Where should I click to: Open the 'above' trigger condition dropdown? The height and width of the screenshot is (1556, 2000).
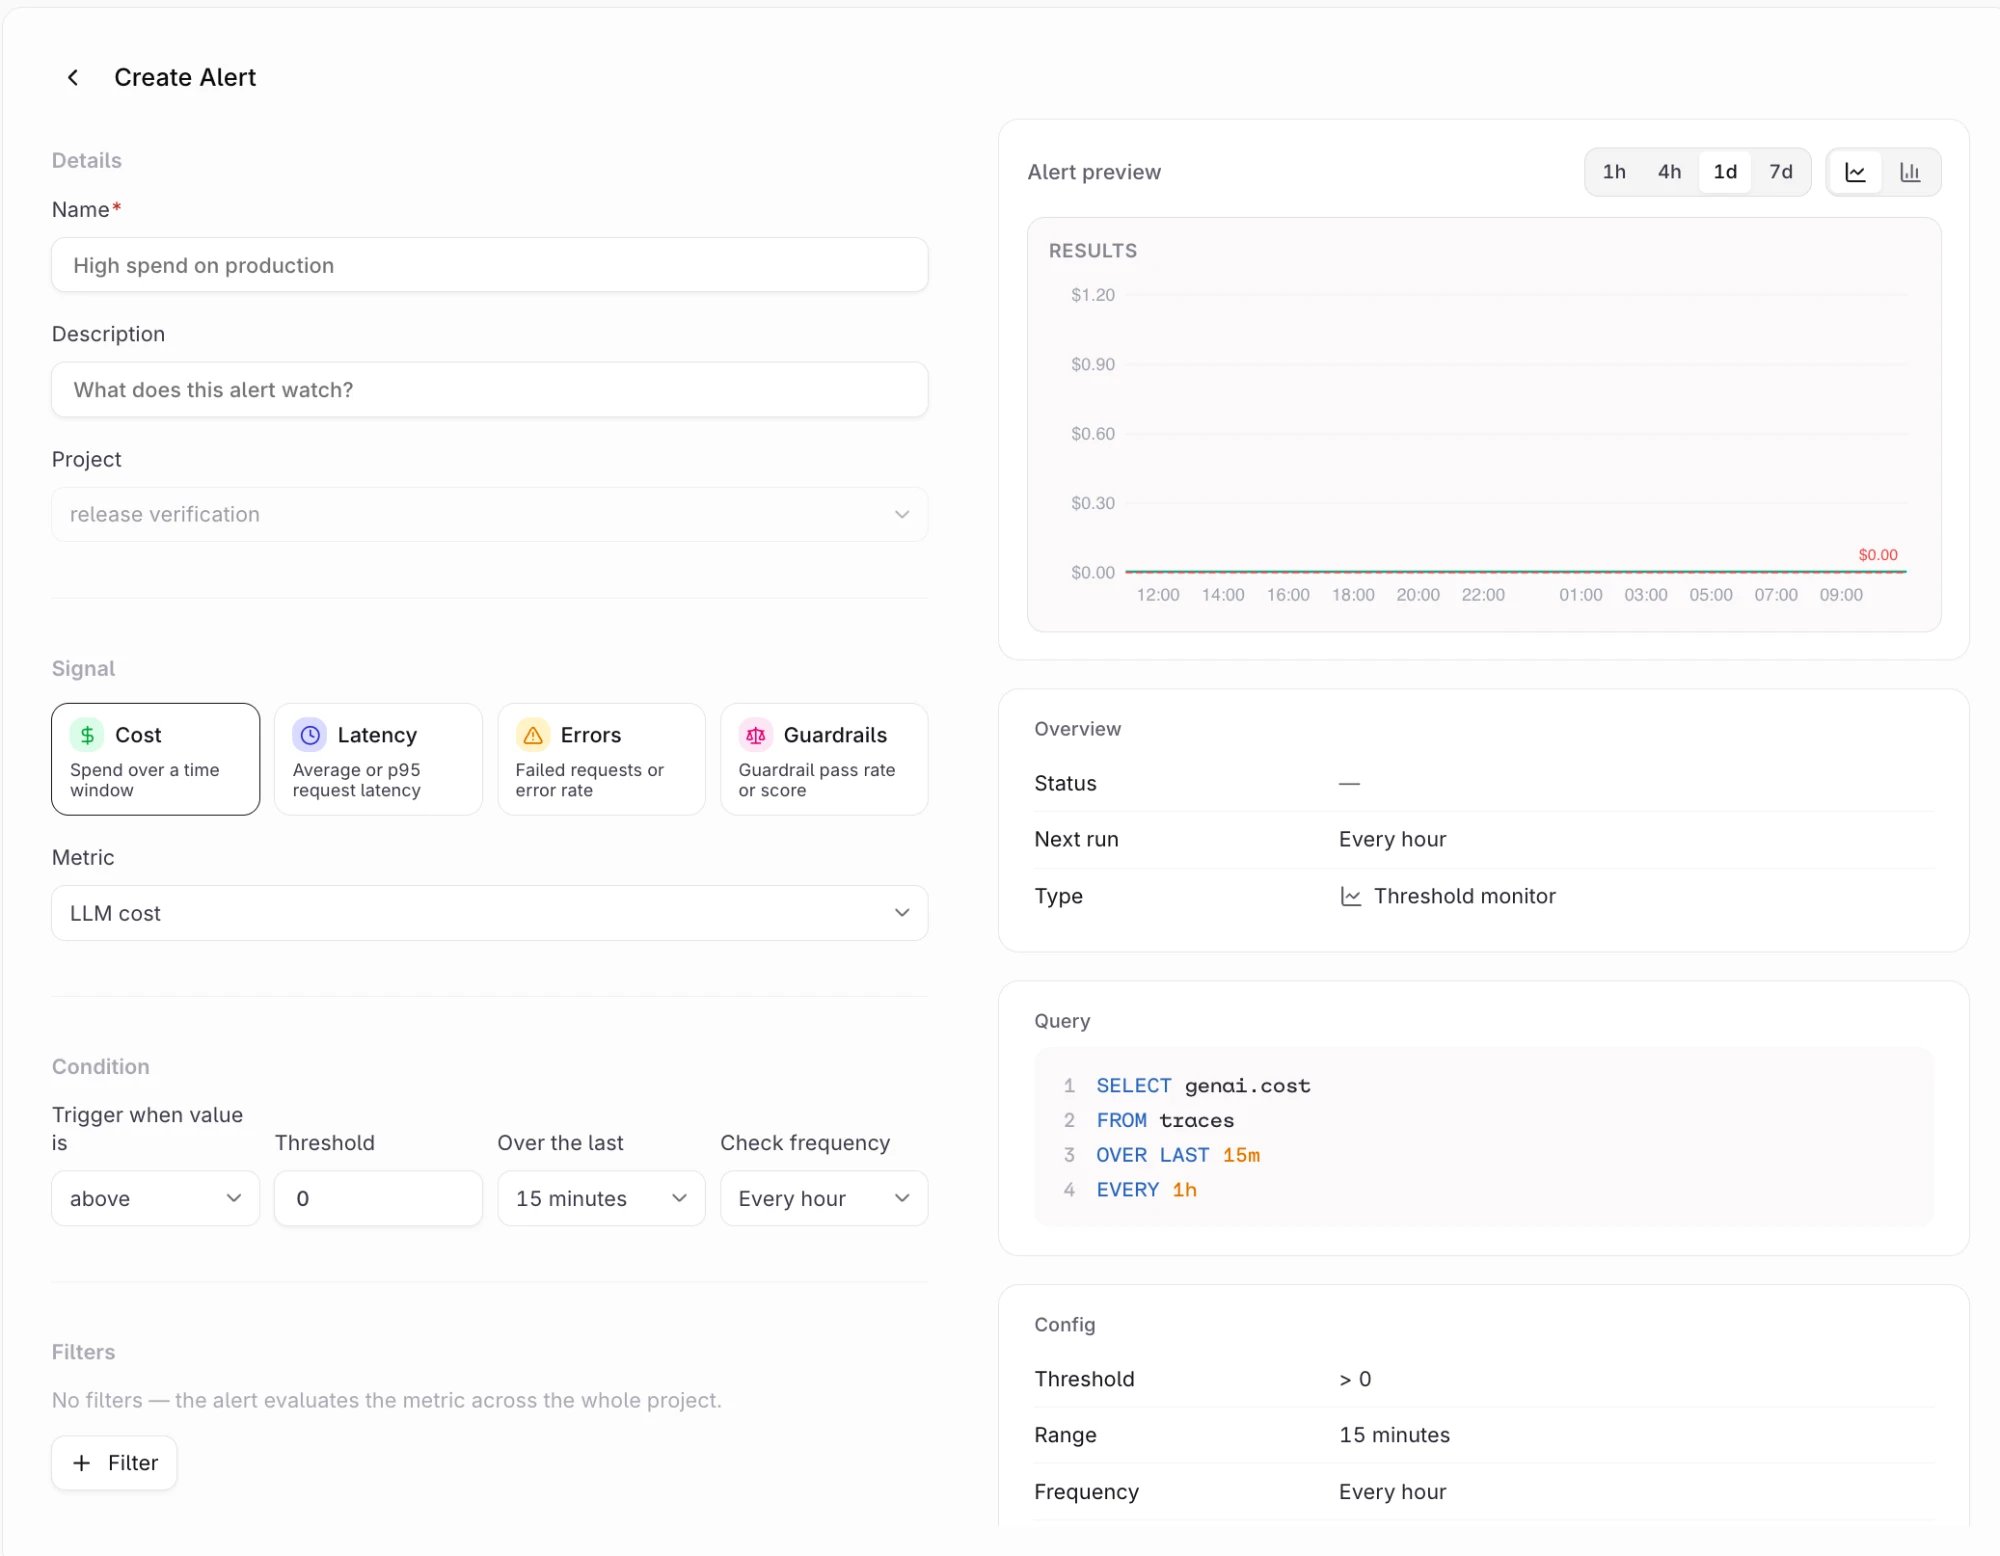(155, 1198)
